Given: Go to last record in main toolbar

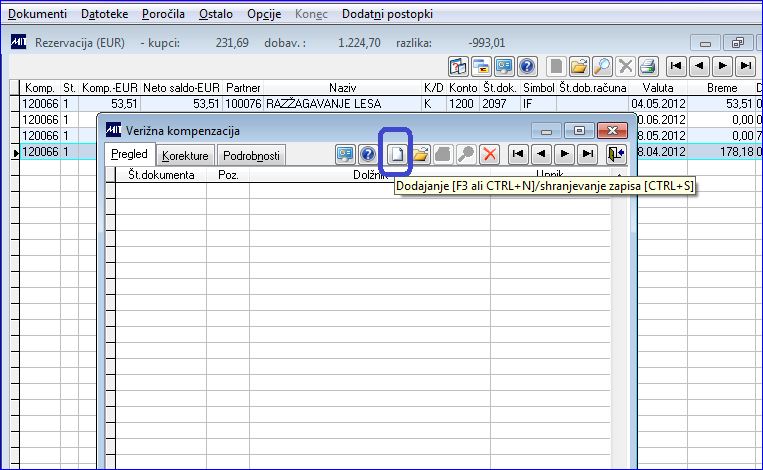Looking at the screenshot, I should [x=745, y=67].
